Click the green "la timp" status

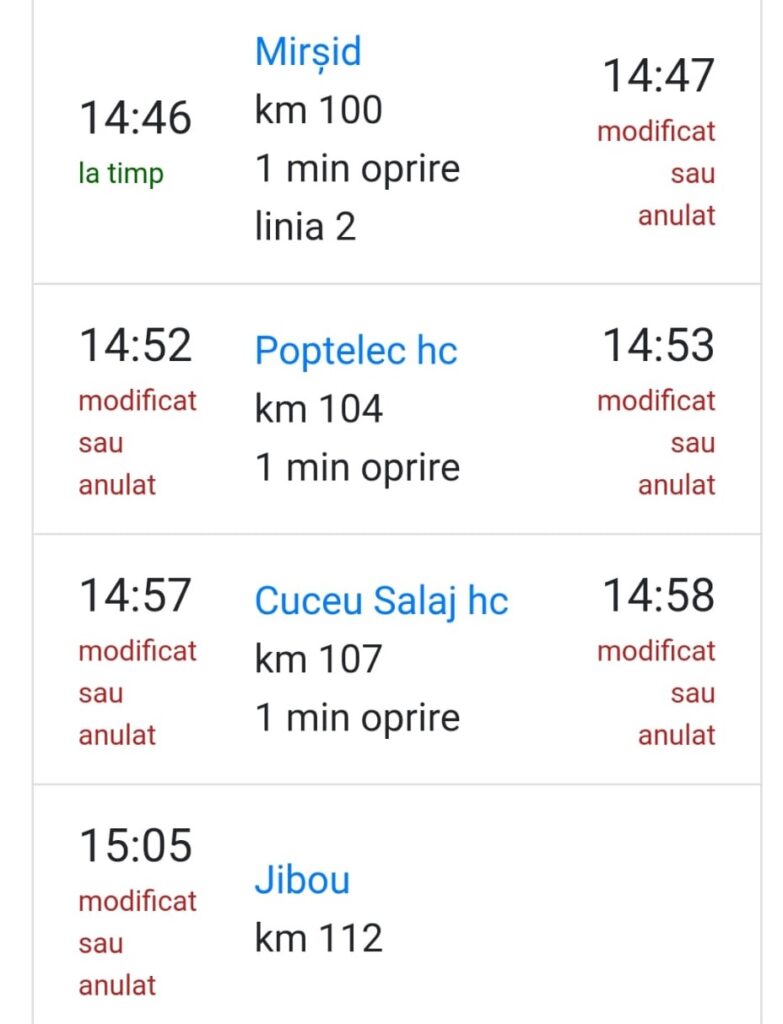coord(120,173)
